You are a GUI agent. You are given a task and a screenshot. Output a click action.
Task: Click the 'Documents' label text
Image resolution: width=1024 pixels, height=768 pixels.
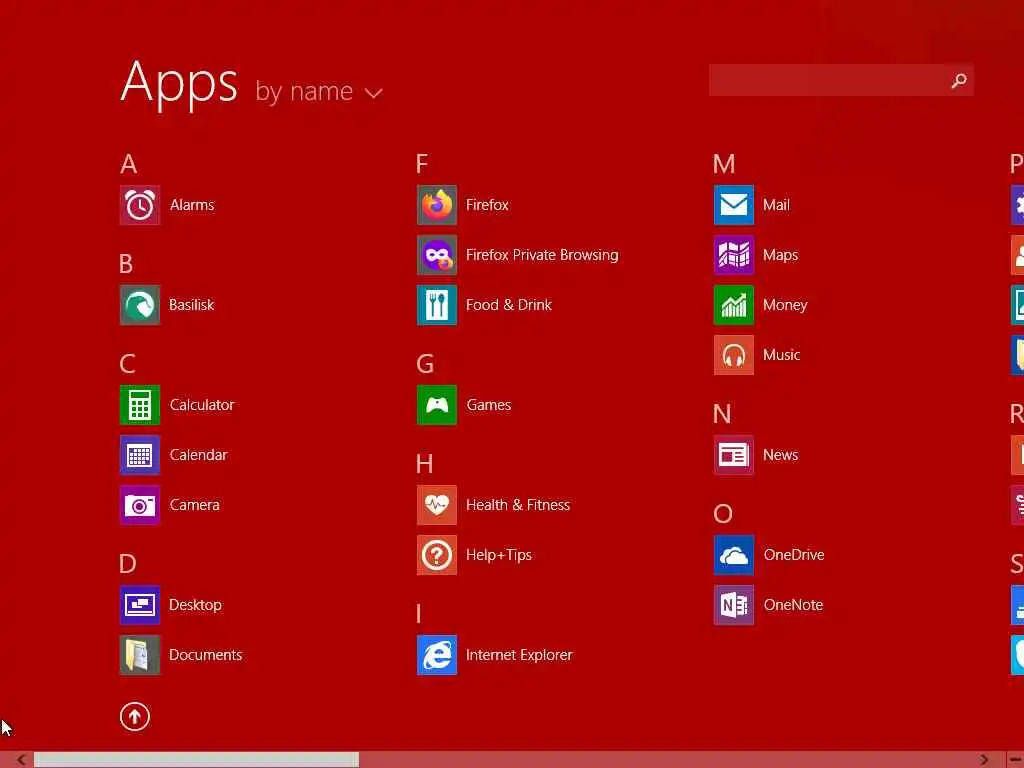click(206, 655)
